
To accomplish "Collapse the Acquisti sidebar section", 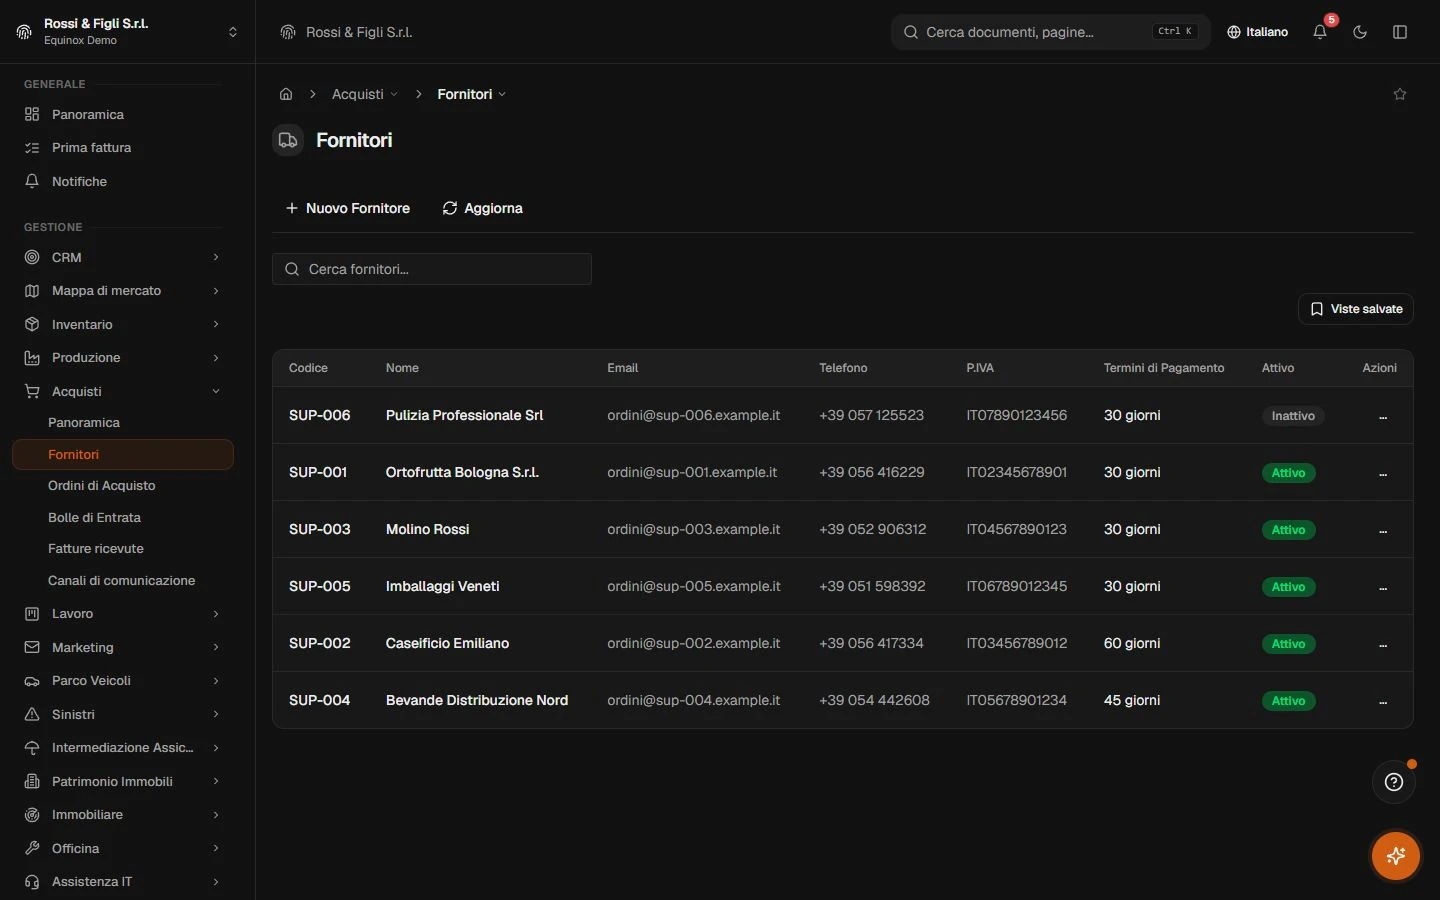I will [x=122, y=391].
